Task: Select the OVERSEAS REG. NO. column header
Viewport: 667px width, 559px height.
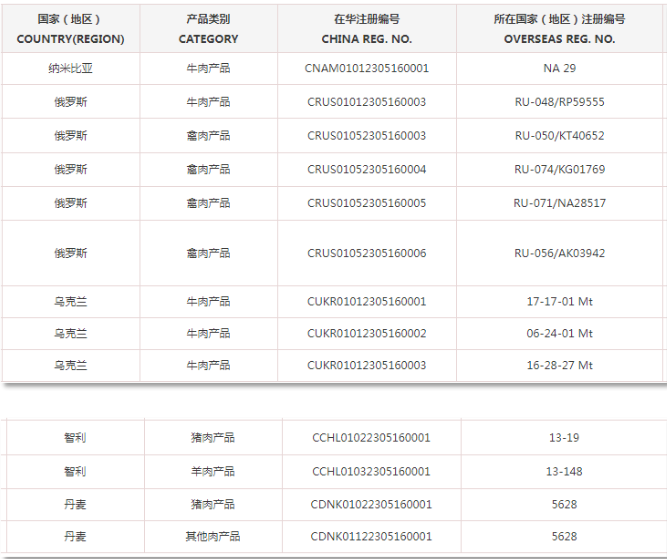Action: point(559,29)
